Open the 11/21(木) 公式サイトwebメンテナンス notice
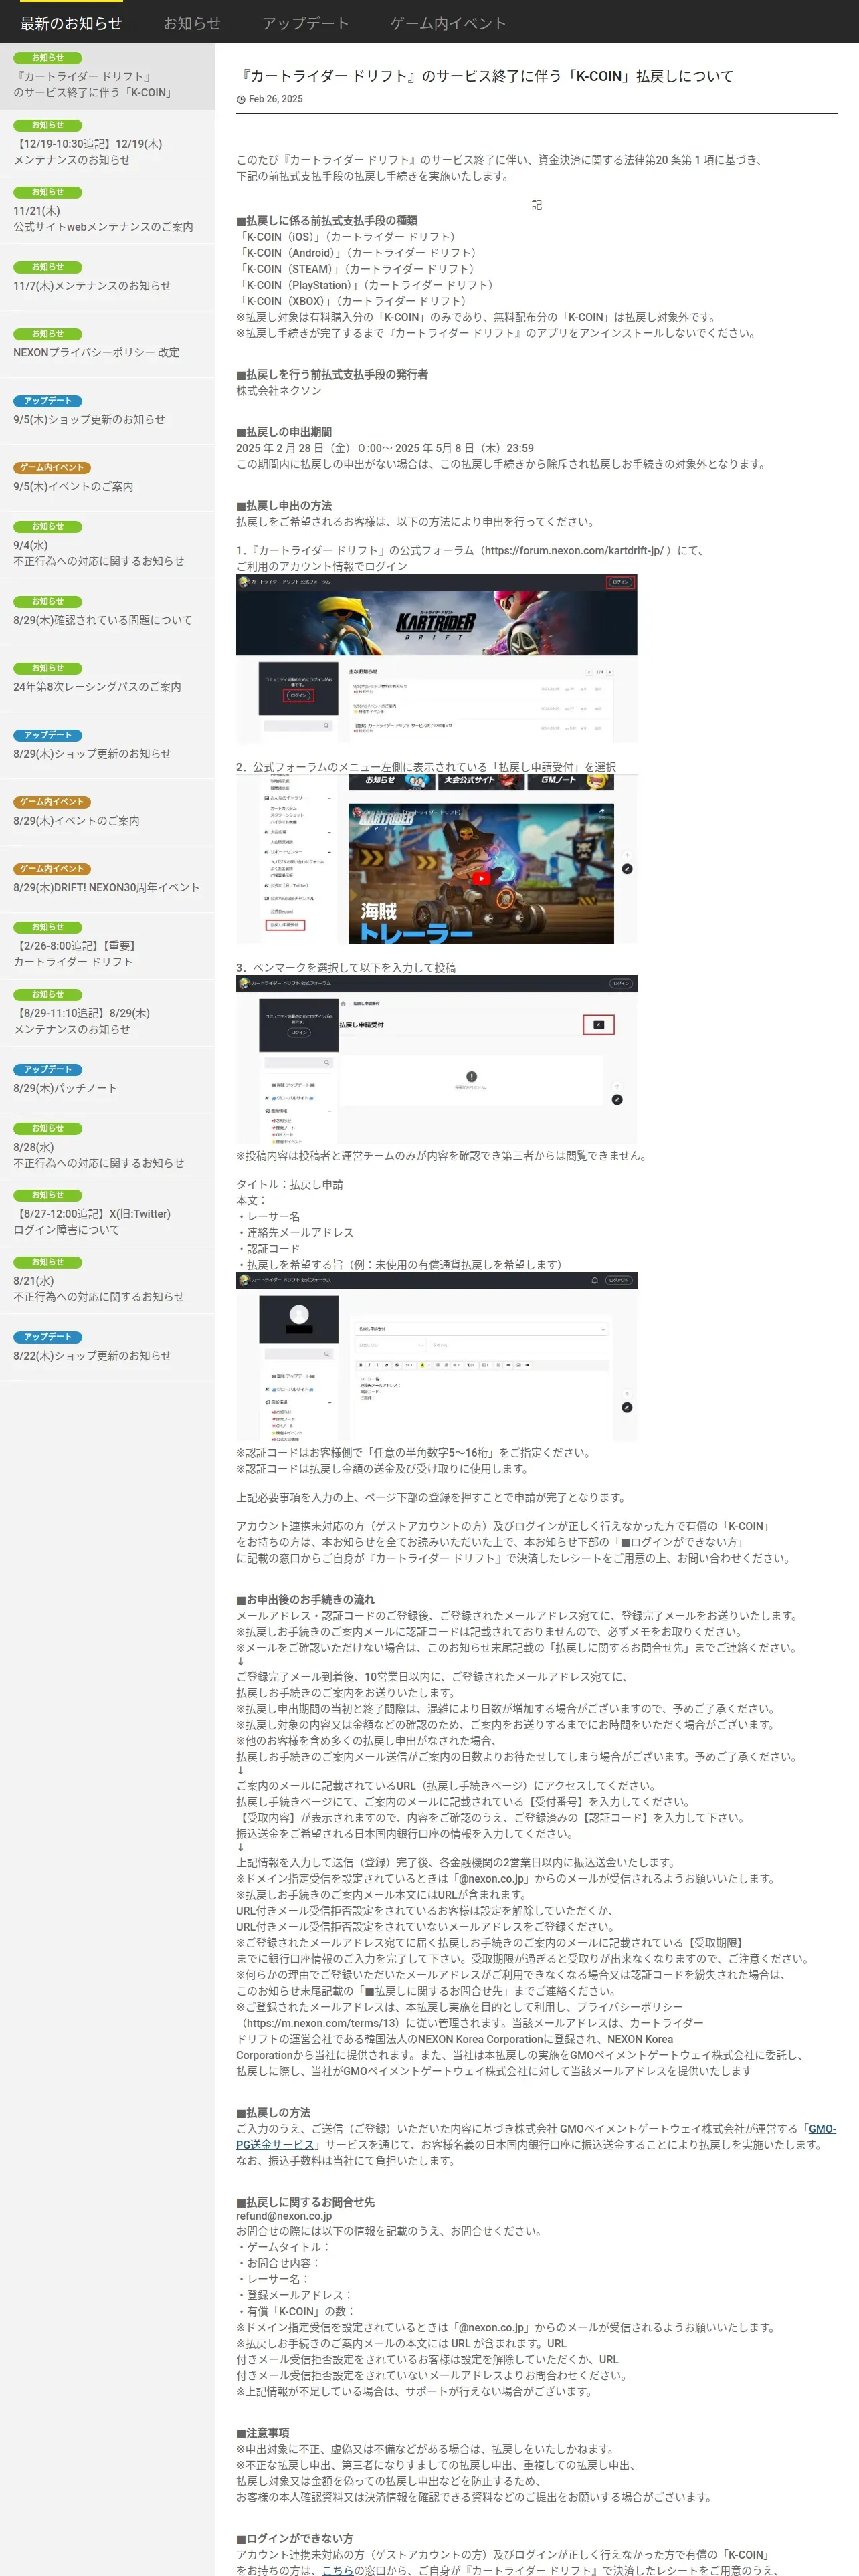The image size is (859, 2576). [x=107, y=210]
